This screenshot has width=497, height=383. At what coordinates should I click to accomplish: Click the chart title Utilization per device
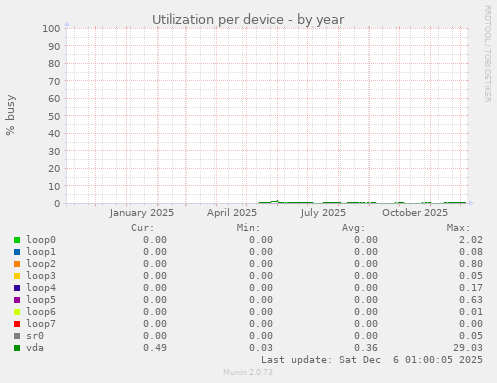point(248,20)
